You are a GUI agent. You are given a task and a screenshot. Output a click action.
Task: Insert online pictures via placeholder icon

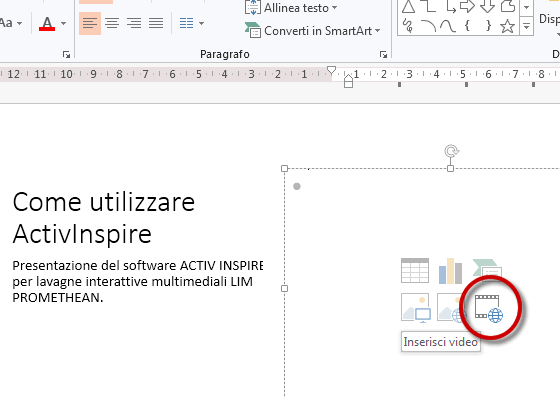click(x=451, y=308)
